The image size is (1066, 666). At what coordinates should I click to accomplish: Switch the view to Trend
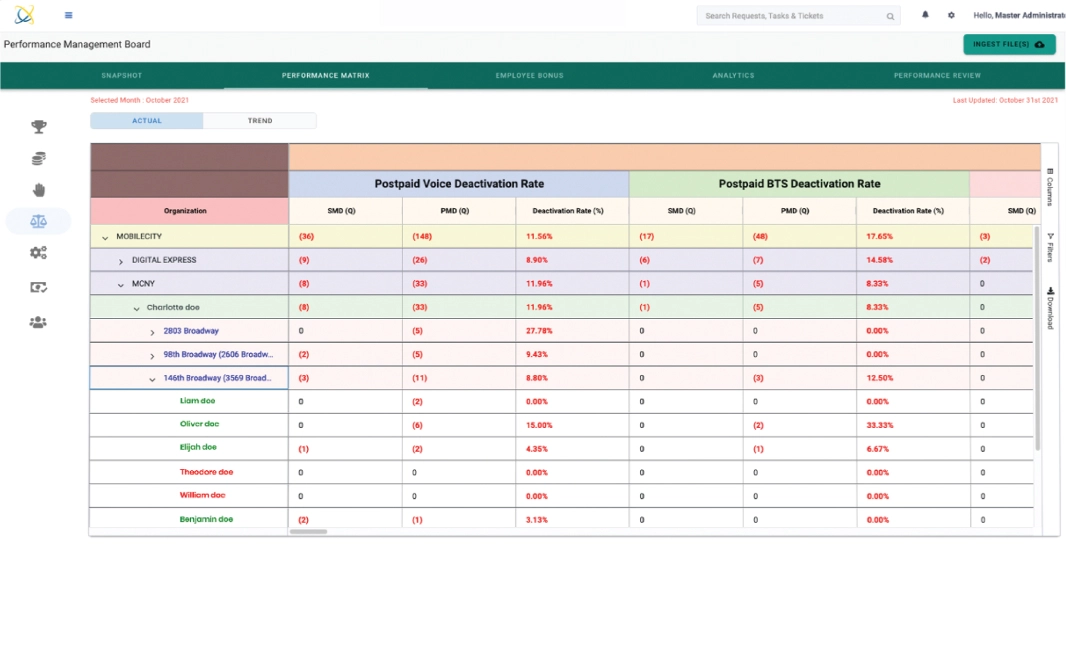coord(259,121)
